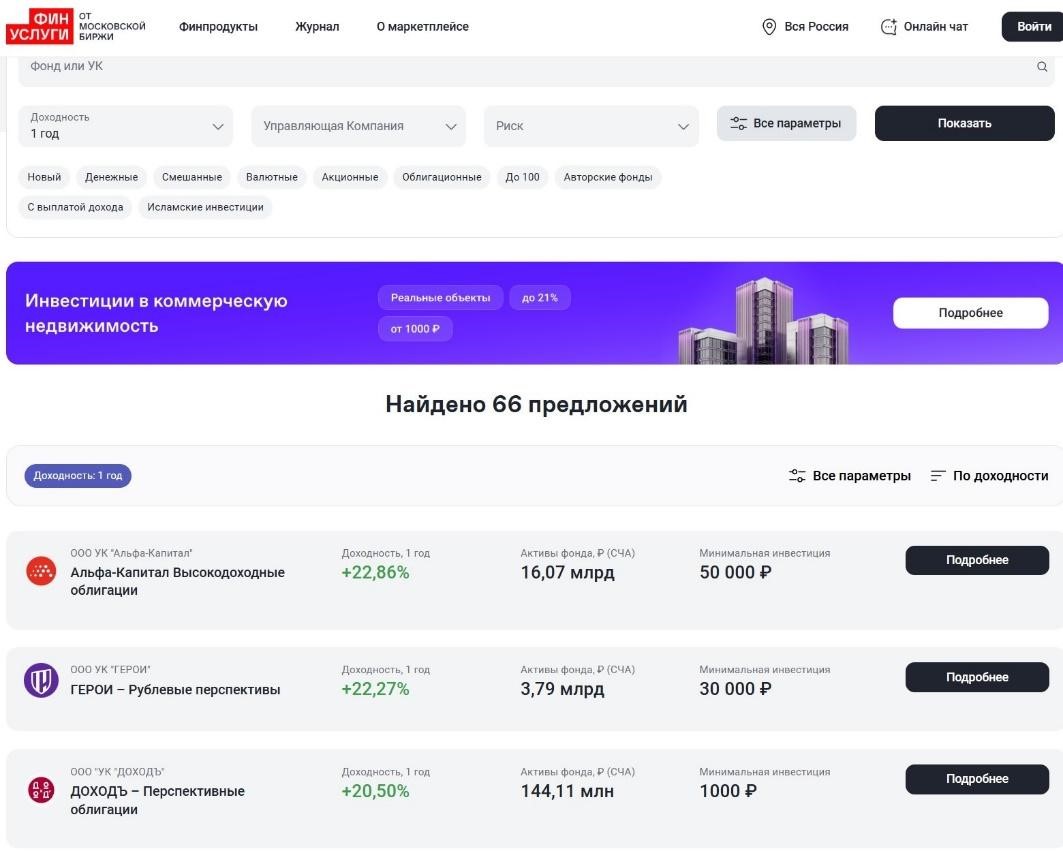Click Подробнее on the real estate banner
Viewport: 1063px width, 851px height.
pyautogui.click(x=971, y=313)
